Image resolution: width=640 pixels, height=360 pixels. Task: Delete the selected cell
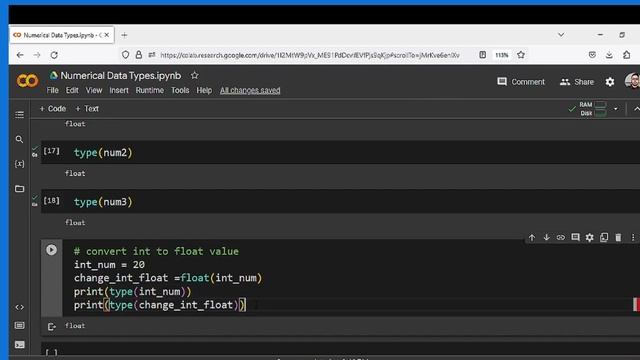(x=618, y=237)
